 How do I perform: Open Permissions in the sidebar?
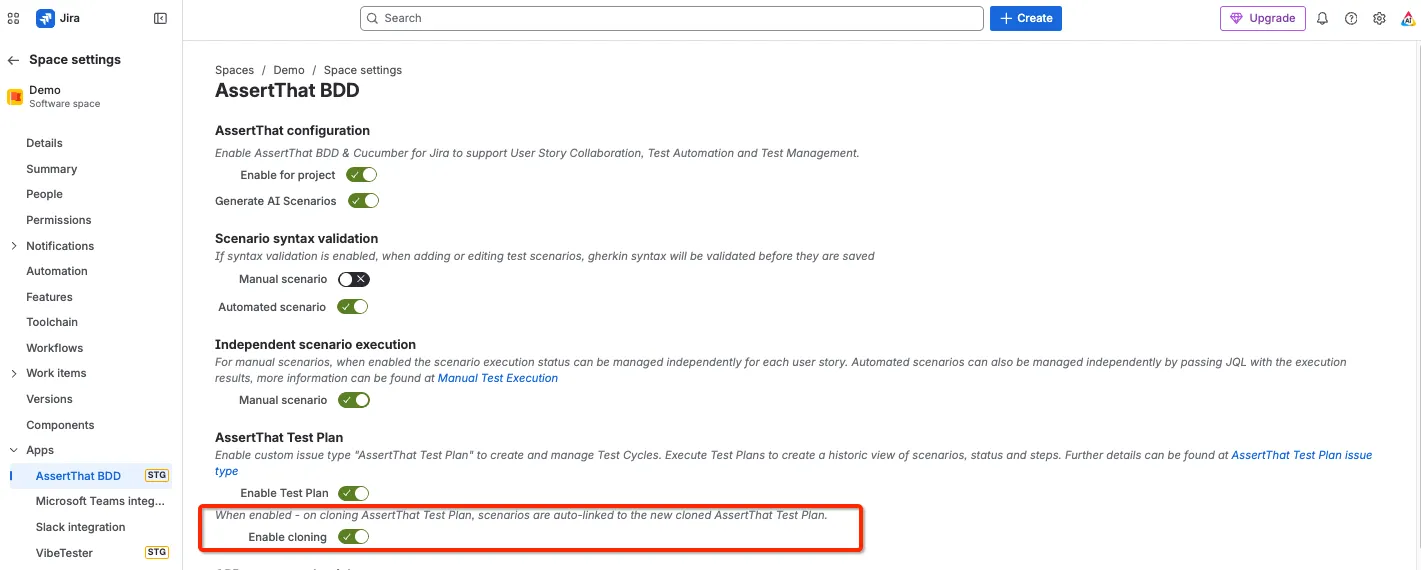click(59, 220)
